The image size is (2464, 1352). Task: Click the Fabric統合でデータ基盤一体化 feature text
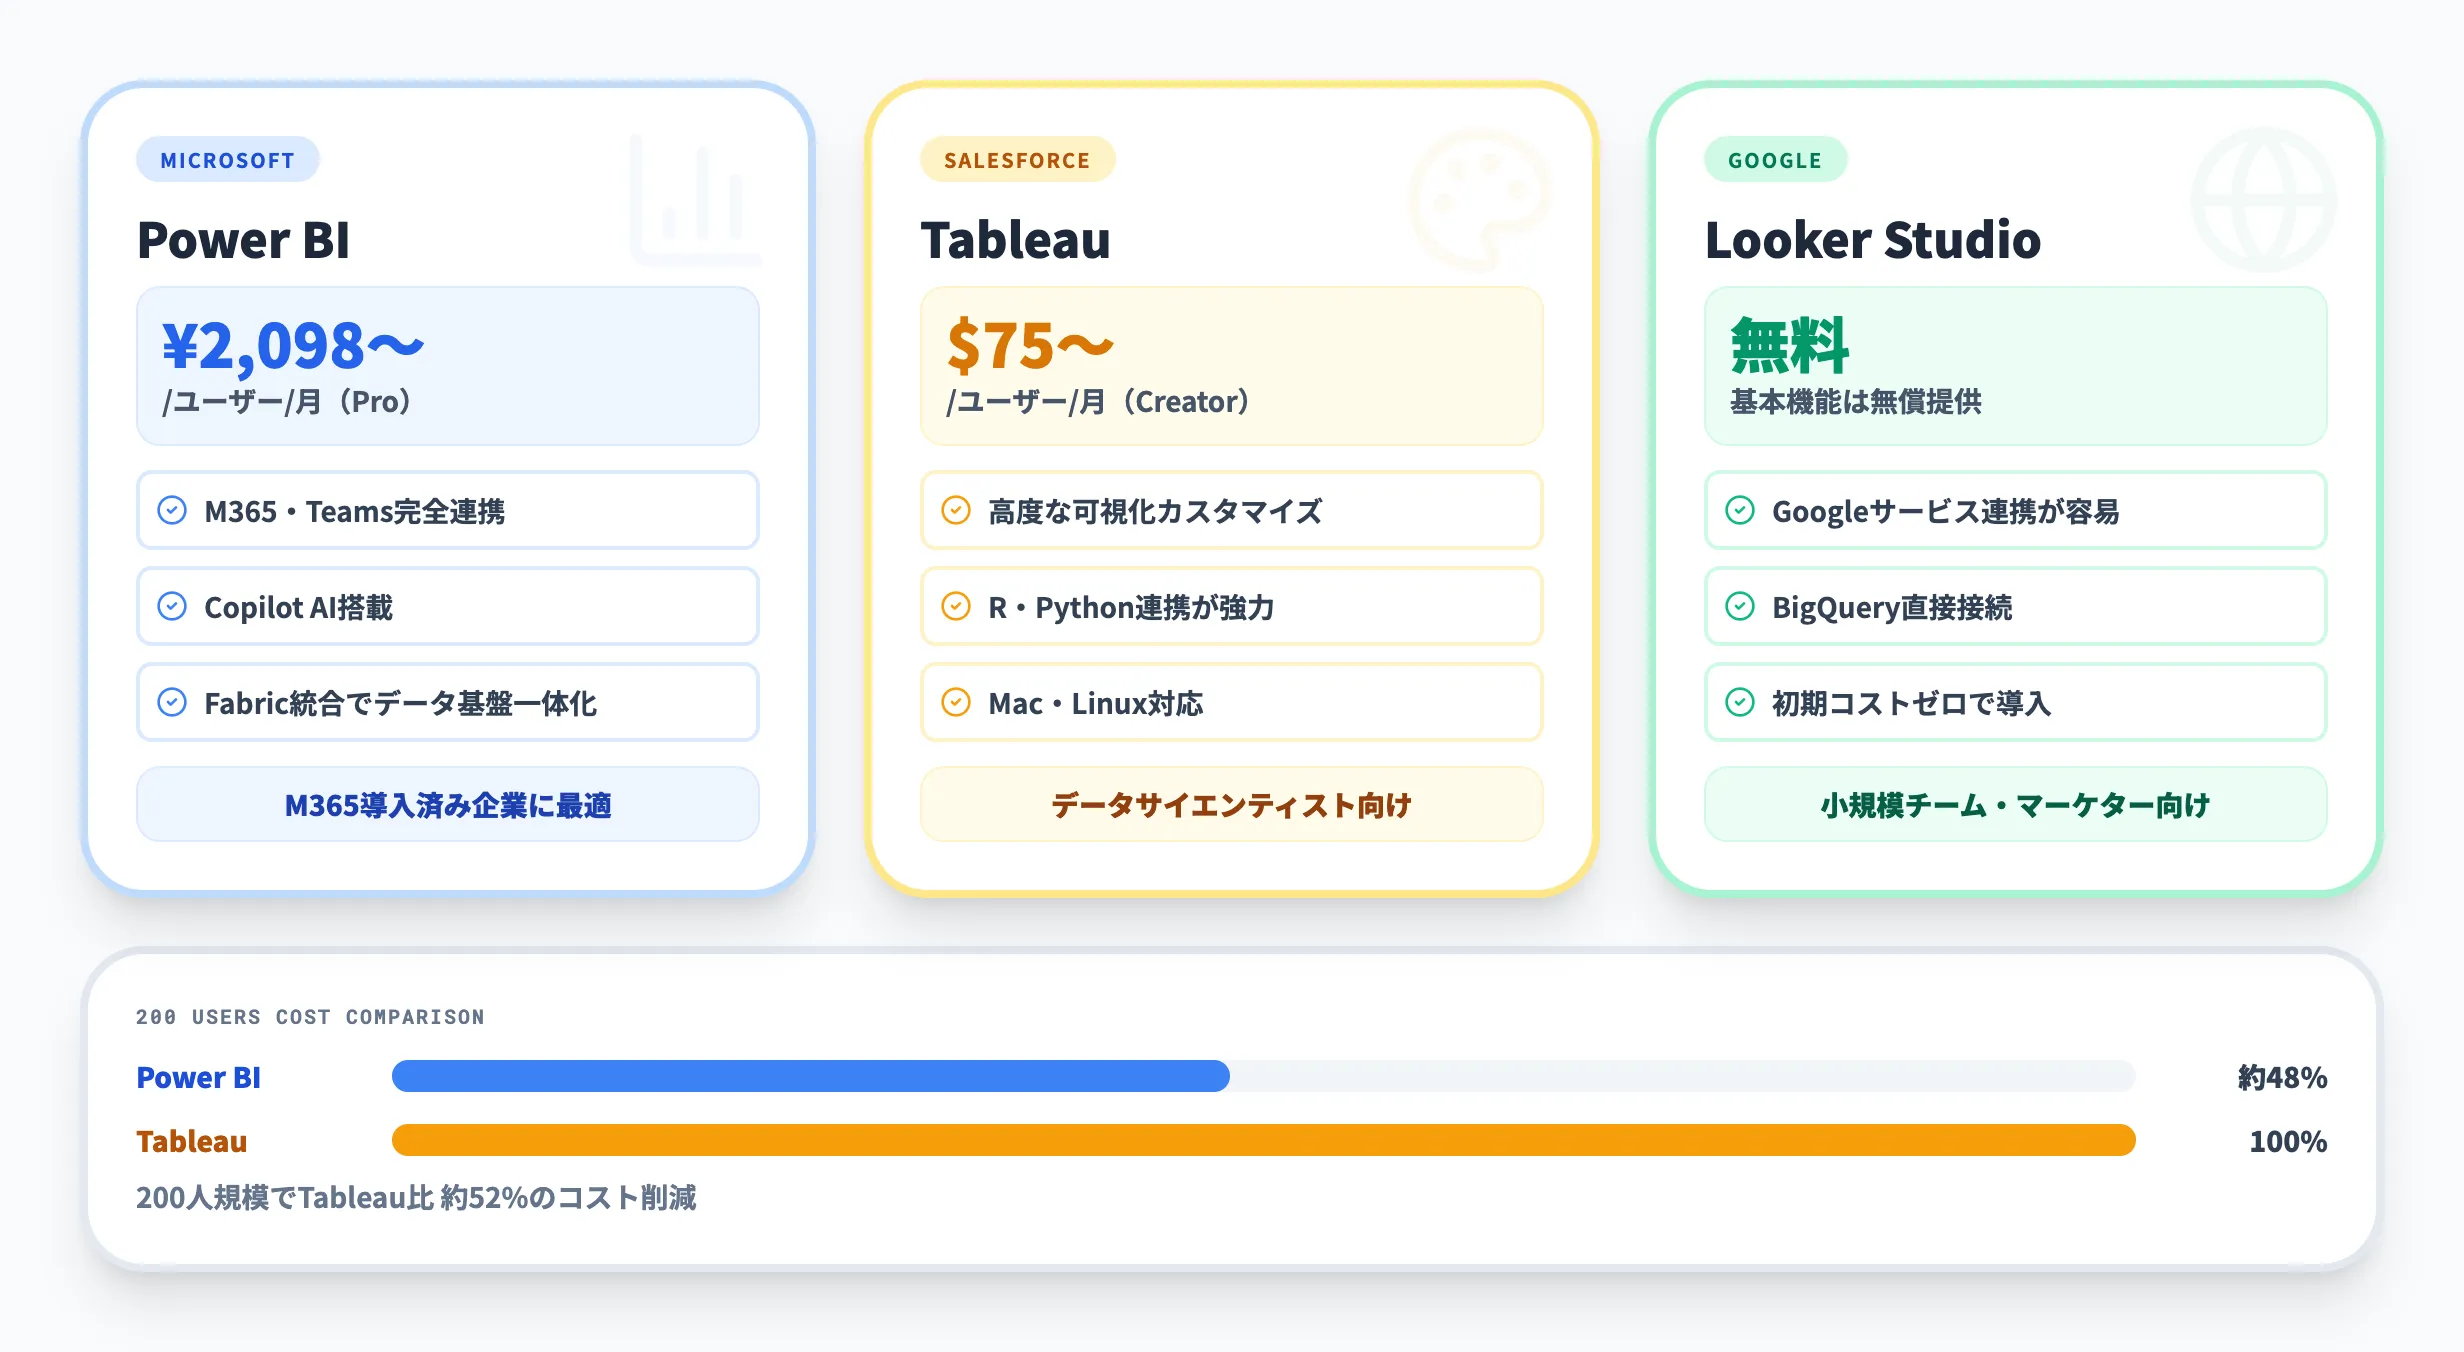[401, 703]
